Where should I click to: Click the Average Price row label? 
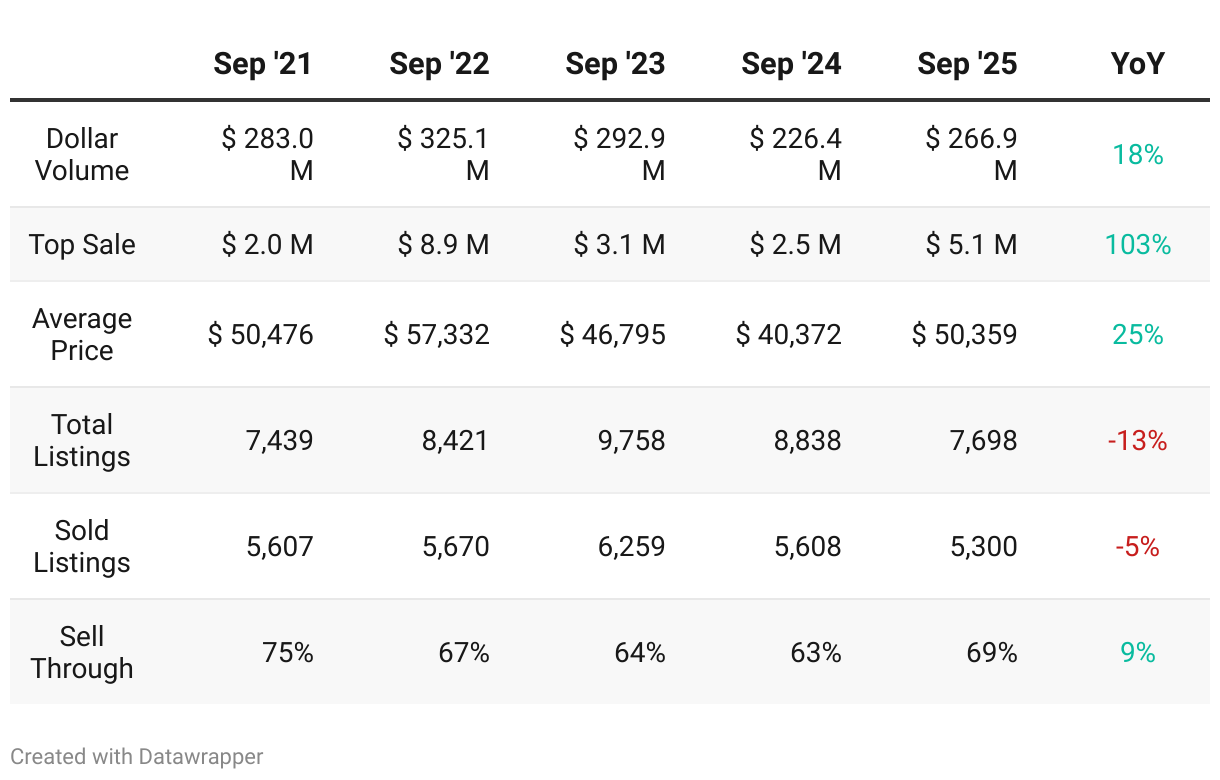point(82,334)
